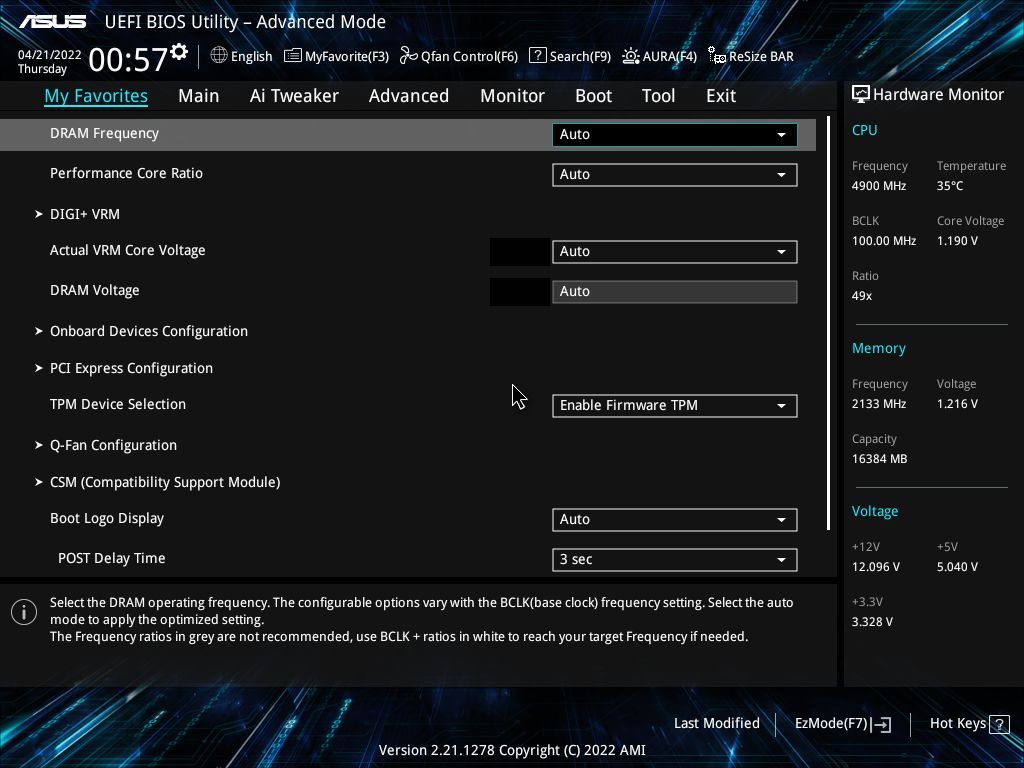Click the +5V 5.040 V reading
The image size is (1024, 768).
[x=957, y=567]
